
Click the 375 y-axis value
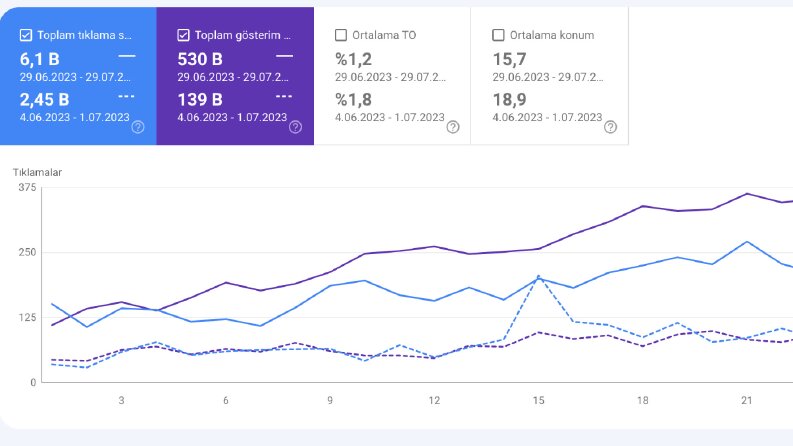(x=27, y=188)
